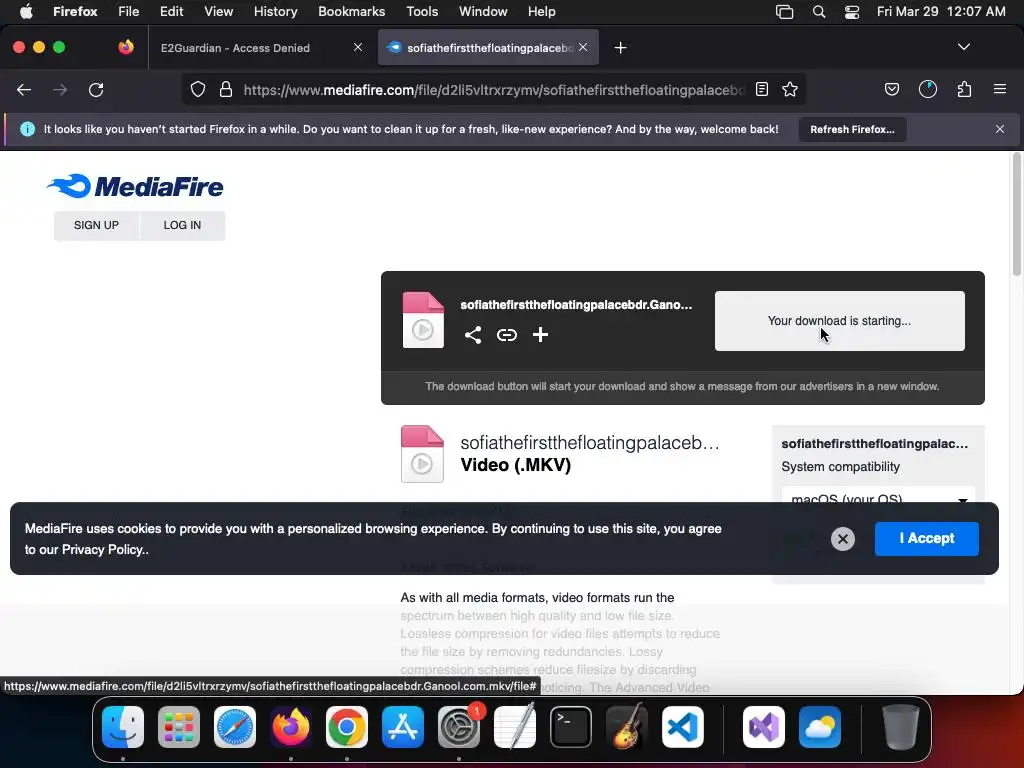The image size is (1024, 768).
Task: Launch GarageBand from the dock
Action: click(627, 727)
